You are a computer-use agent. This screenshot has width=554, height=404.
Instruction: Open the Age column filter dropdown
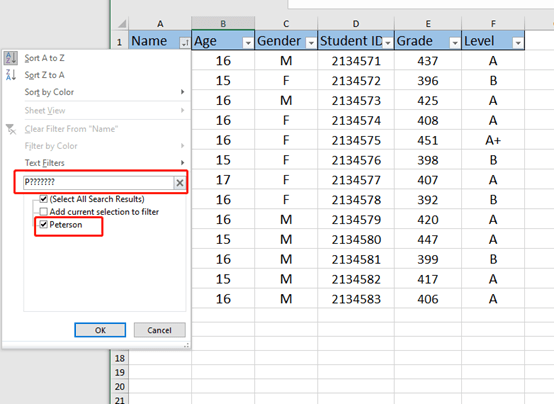coord(248,43)
